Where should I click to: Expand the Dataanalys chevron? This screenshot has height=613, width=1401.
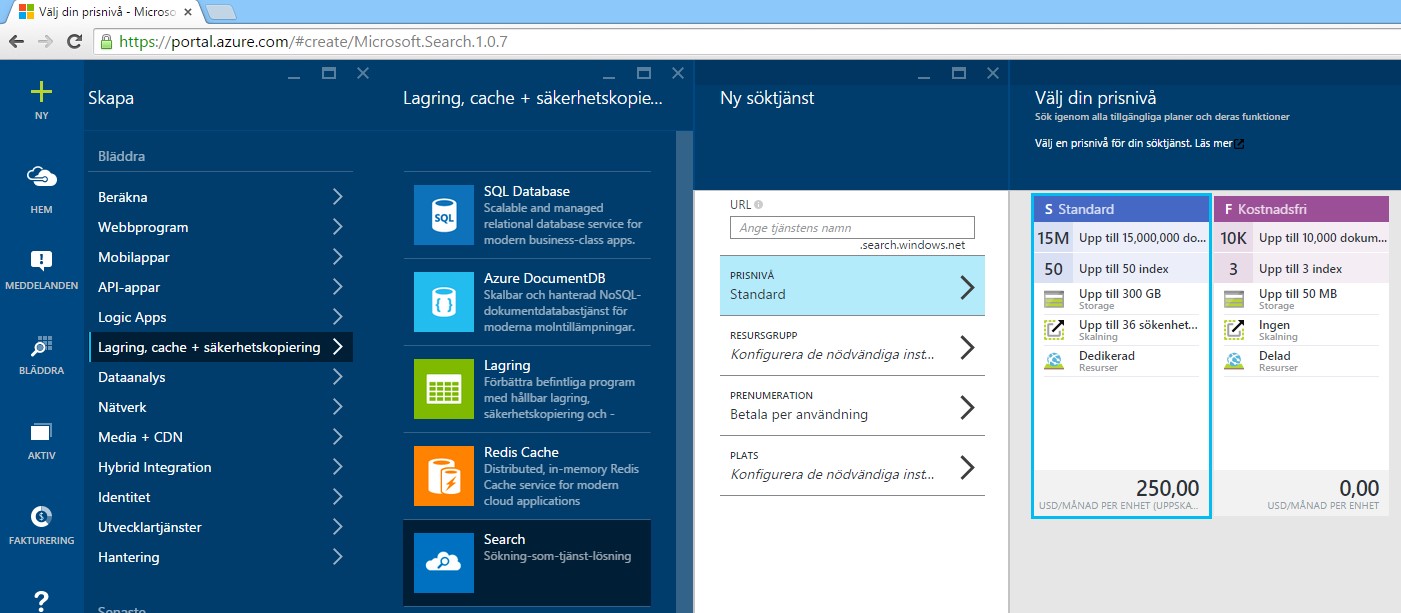click(x=338, y=377)
